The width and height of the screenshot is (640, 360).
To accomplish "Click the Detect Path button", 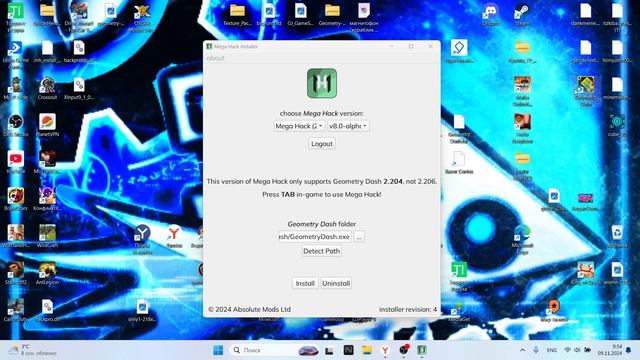I will [x=322, y=251].
